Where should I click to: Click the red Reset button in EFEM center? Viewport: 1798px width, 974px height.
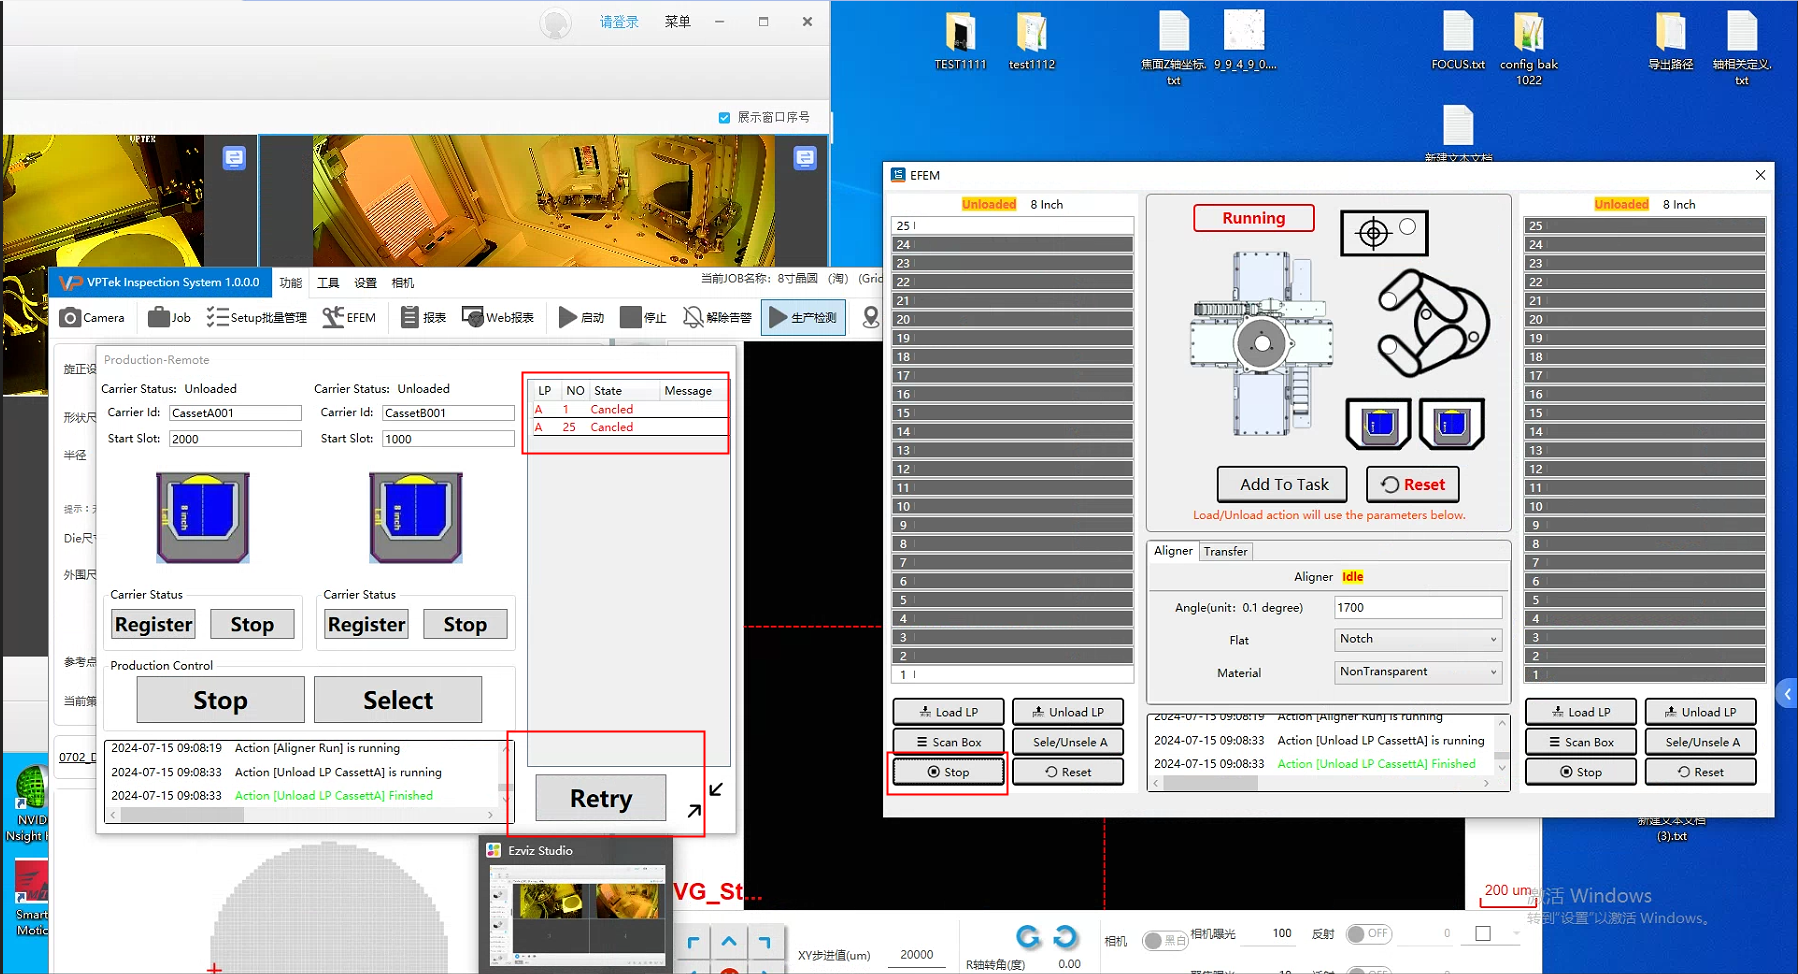(1413, 485)
